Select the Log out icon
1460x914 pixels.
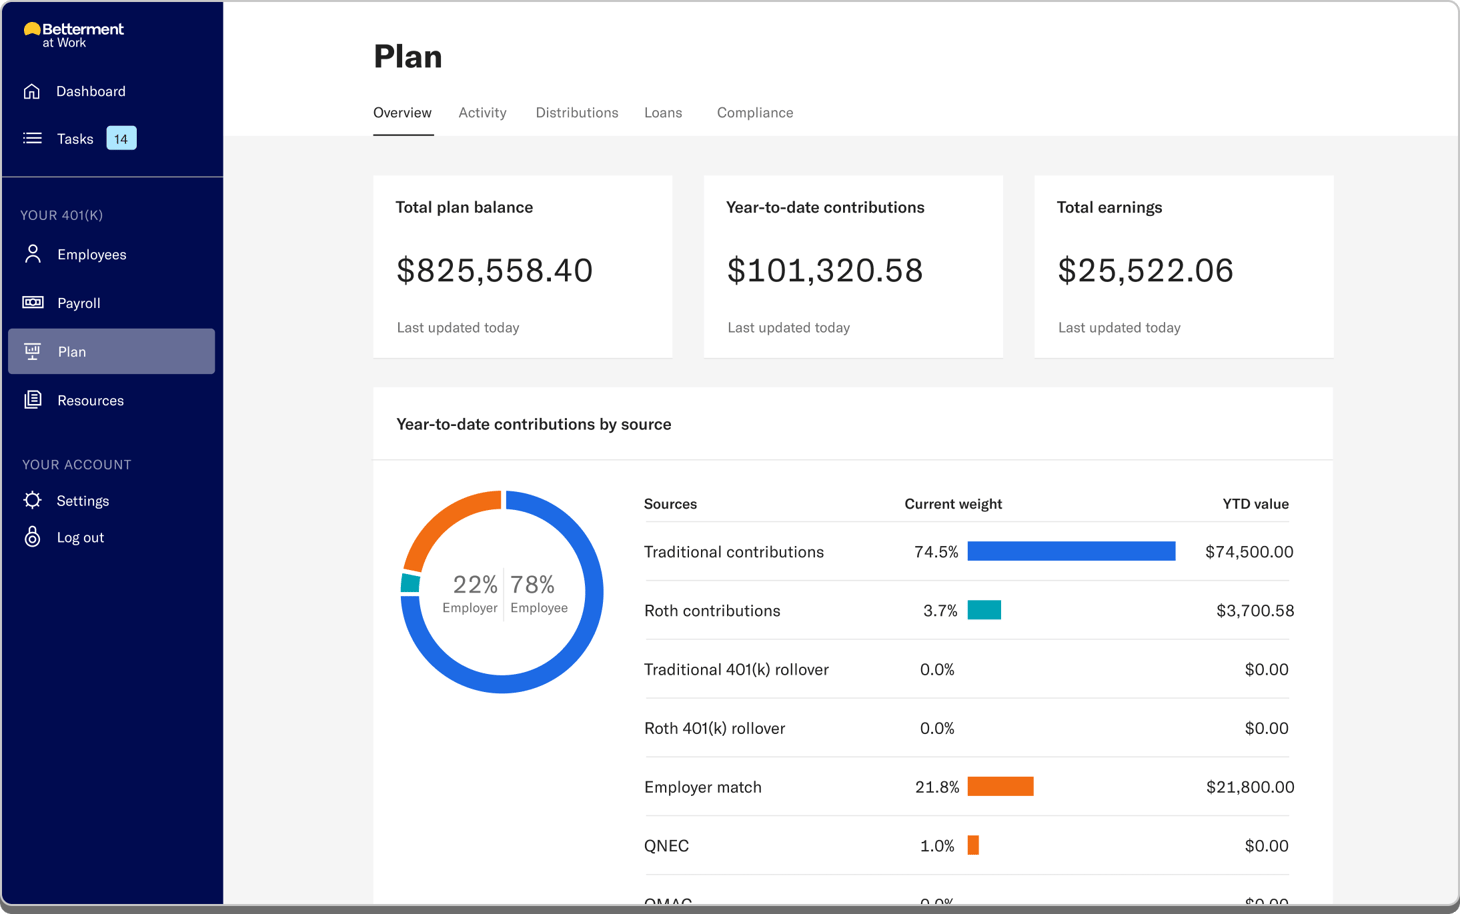click(x=33, y=537)
